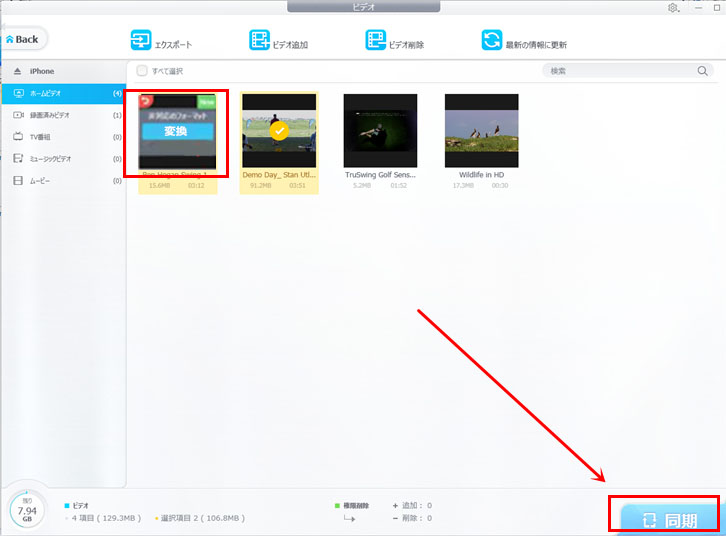Click the 7.94 GB remaining storage indicator
Viewport: 726px width, 536px height.
[x=27, y=511]
